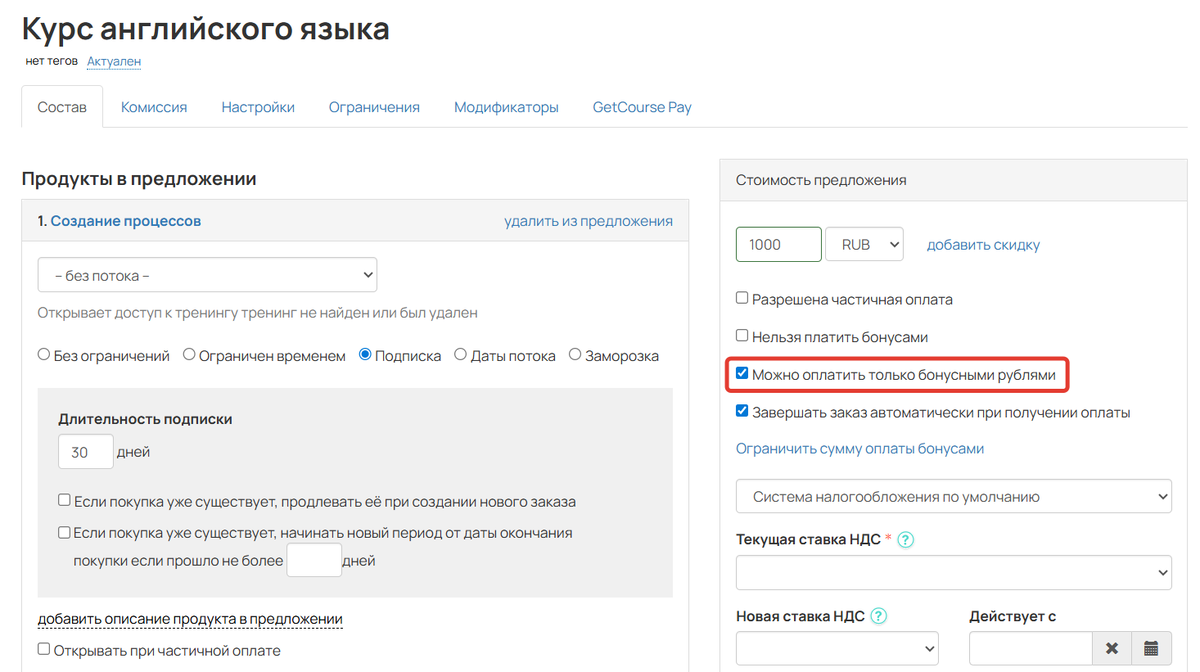Click the price field containing 1000
Image resolution: width=1200 pixels, height=672 pixels.
click(x=778, y=244)
